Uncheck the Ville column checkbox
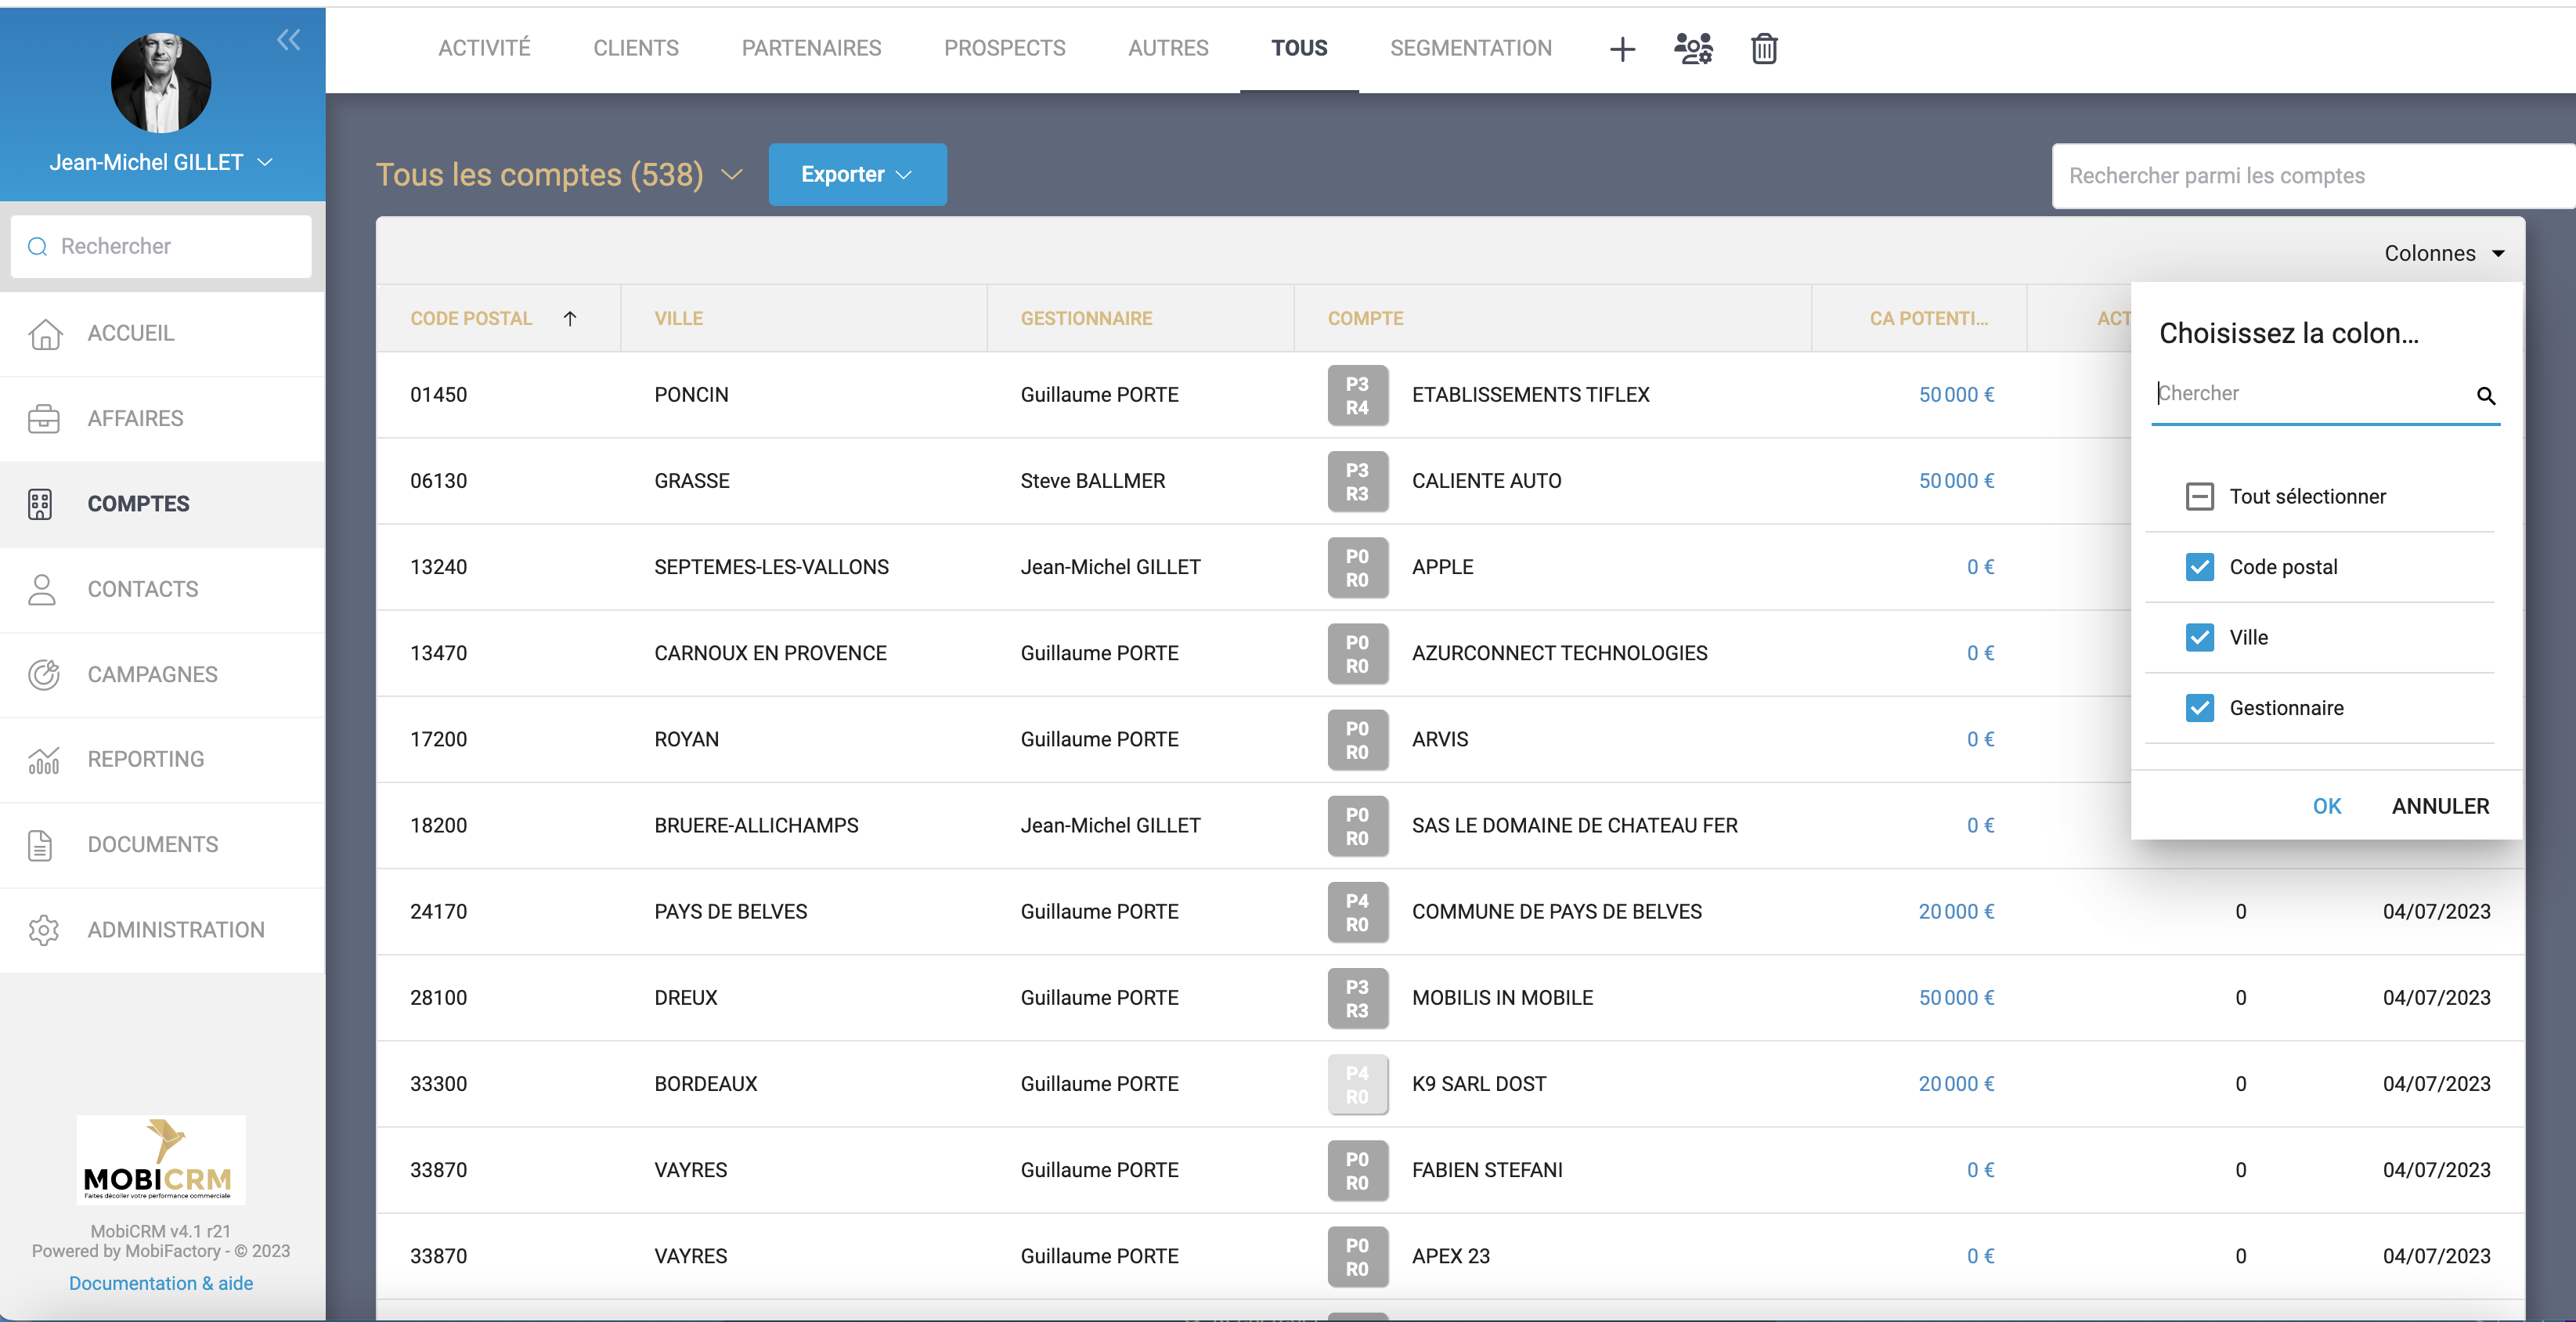This screenshot has width=2576, height=1322. click(x=2199, y=638)
